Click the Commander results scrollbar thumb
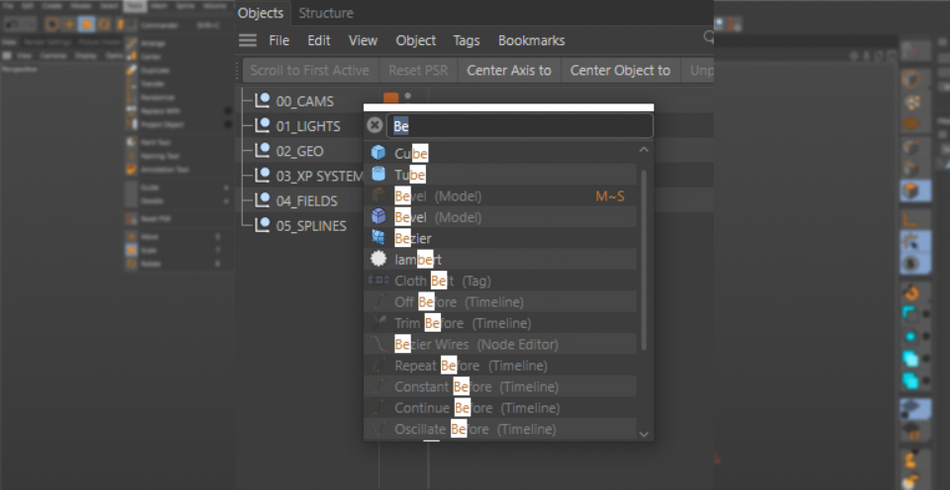The width and height of the screenshot is (950, 490). click(x=644, y=260)
